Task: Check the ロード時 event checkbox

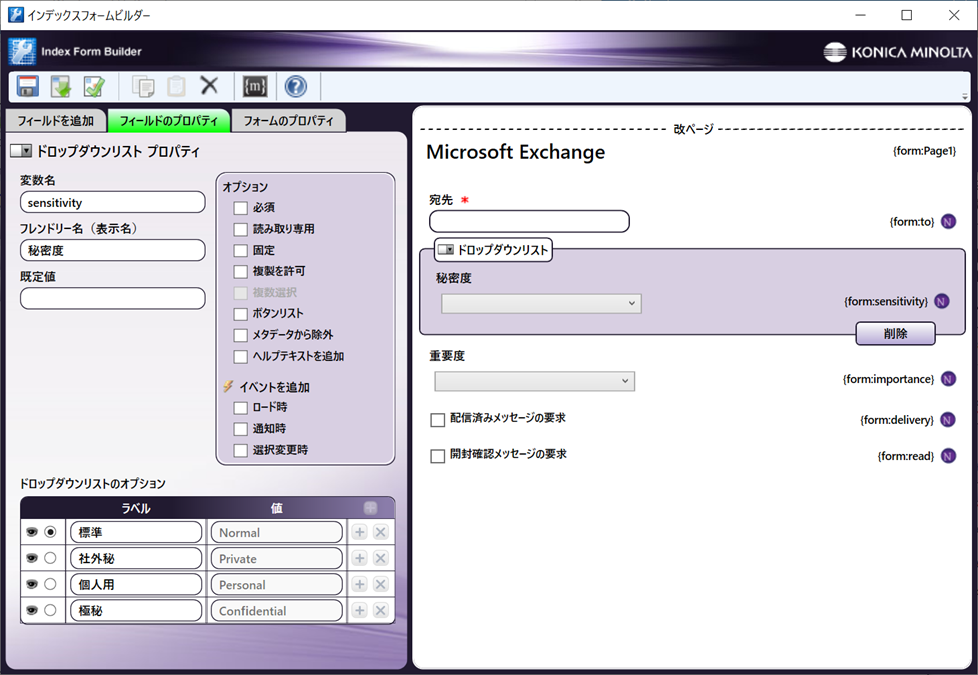Action: point(241,407)
